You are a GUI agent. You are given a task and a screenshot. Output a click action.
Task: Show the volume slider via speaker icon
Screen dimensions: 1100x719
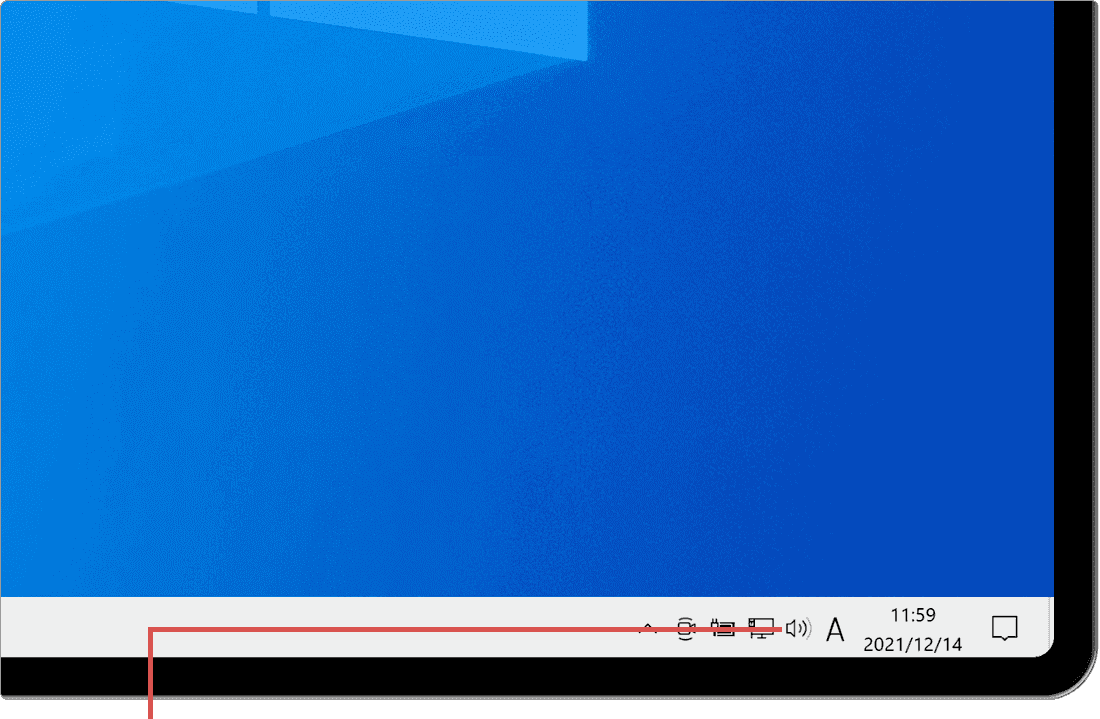tap(798, 629)
